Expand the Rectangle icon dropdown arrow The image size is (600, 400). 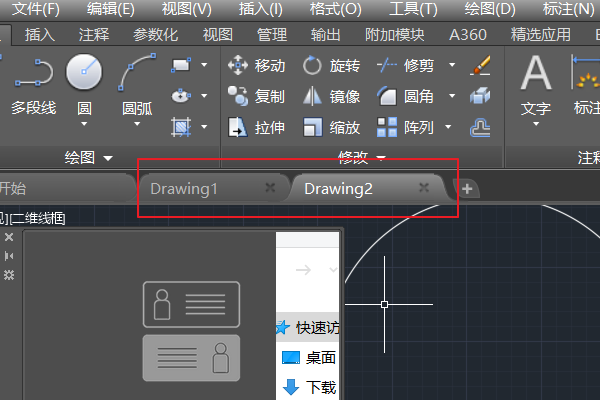pos(204,65)
